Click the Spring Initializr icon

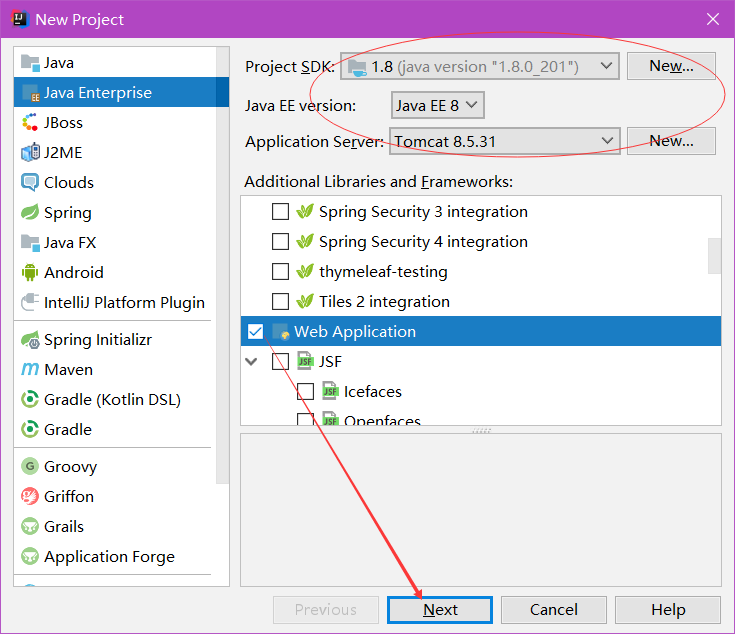tap(30, 340)
